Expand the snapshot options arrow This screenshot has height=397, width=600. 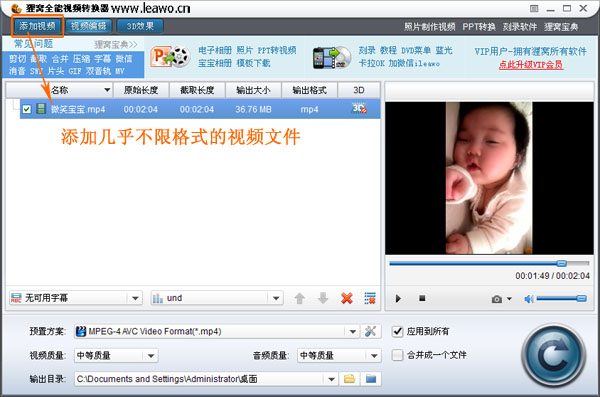click(x=509, y=299)
